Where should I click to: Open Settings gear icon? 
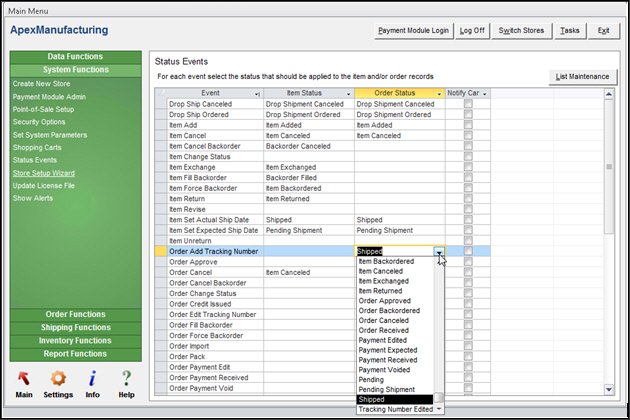[x=58, y=378]
